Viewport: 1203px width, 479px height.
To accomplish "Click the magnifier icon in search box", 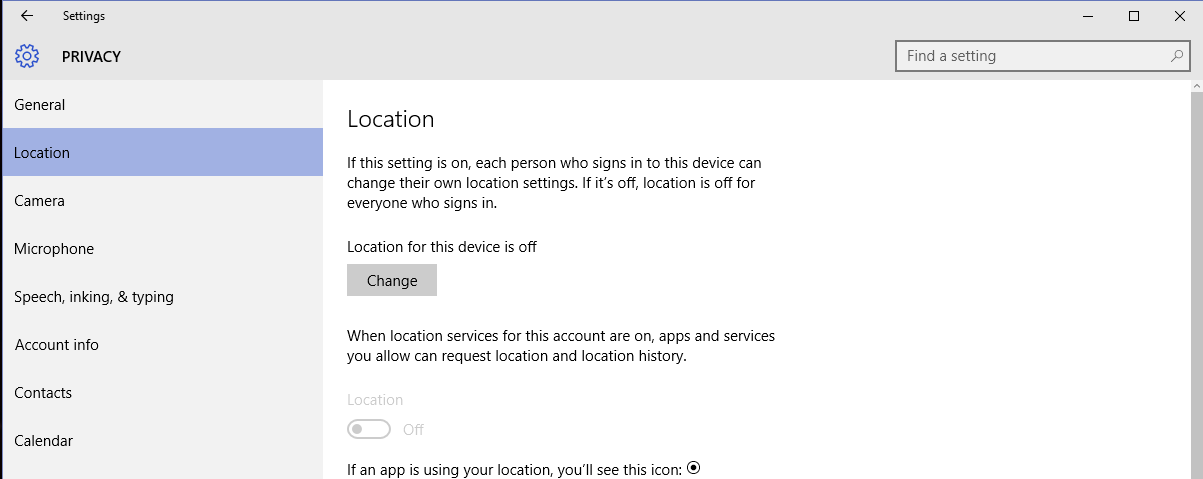I will click(x=1177, y=56).
